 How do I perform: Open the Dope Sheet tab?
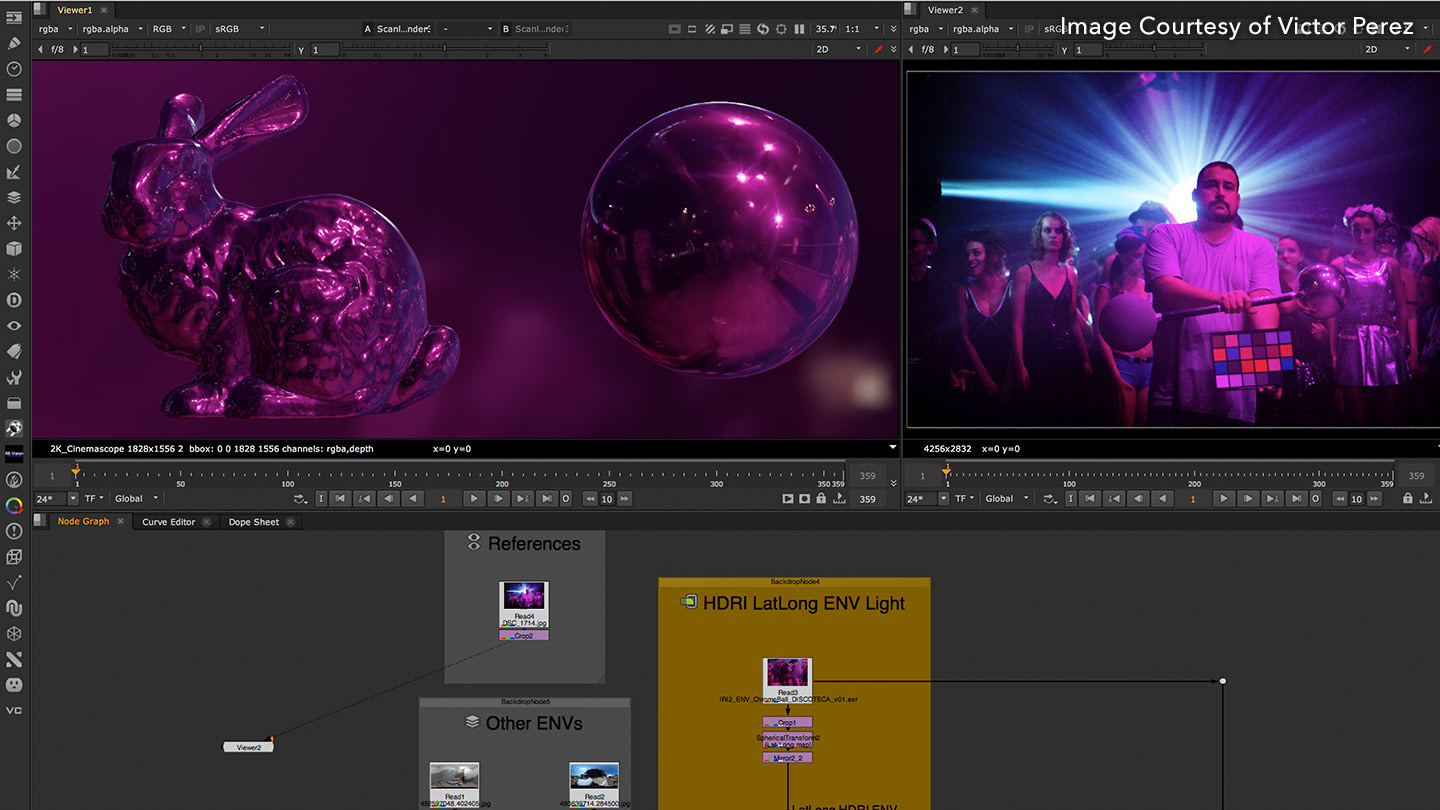click(x=254, y=522)
